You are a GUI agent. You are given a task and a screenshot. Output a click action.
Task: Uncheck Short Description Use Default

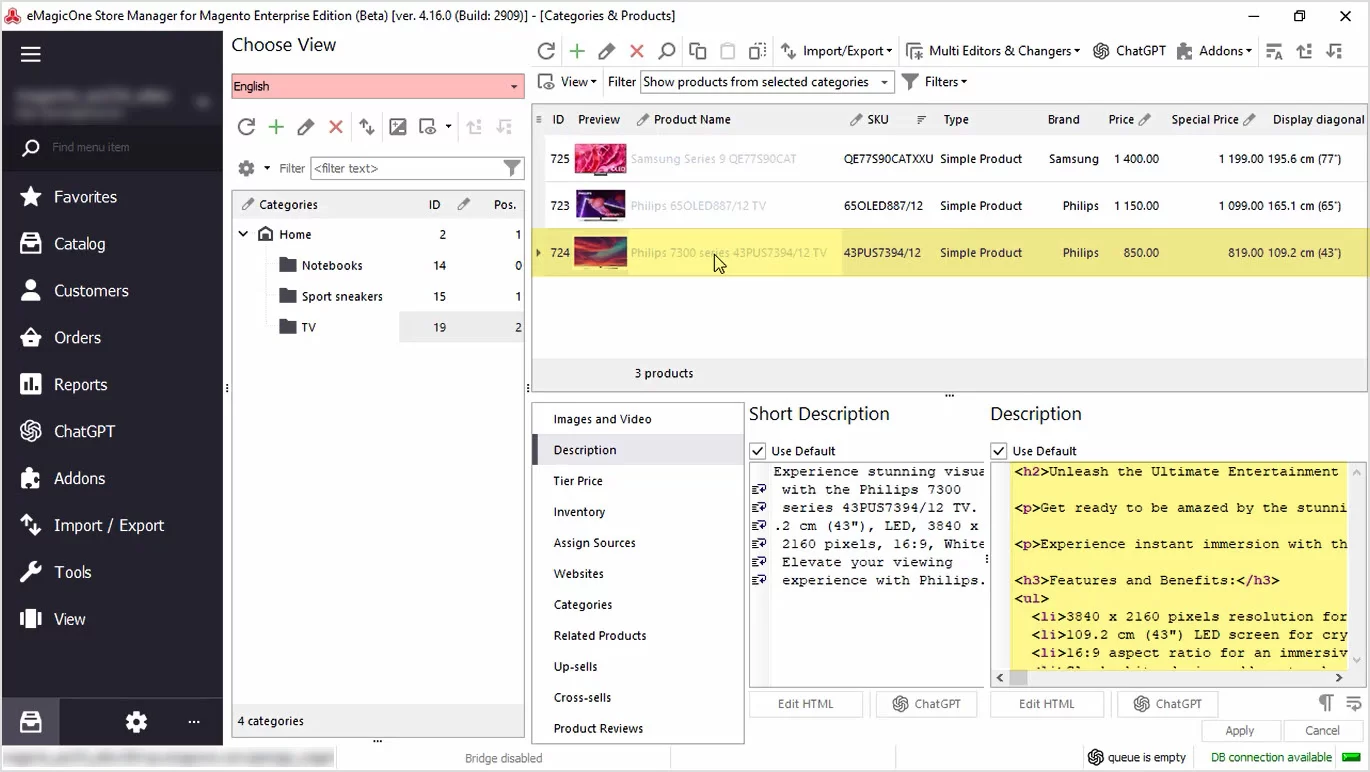[758, 451]
